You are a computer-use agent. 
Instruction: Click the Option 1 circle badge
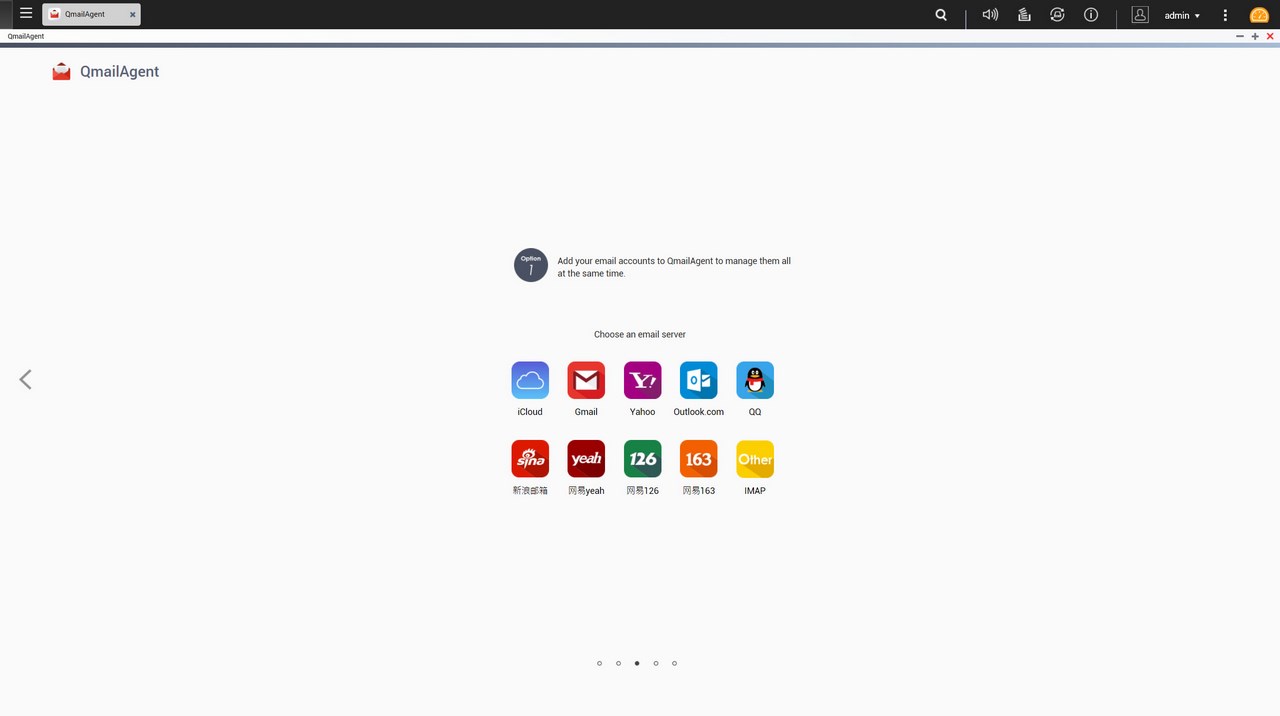pos(531,265)
